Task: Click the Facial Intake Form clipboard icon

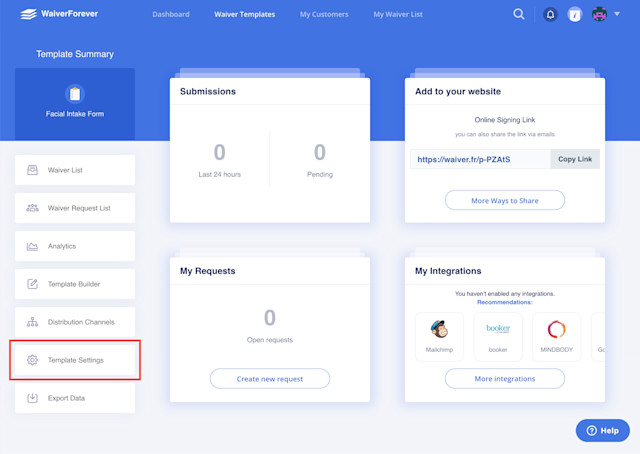Action: coord(75,94)
